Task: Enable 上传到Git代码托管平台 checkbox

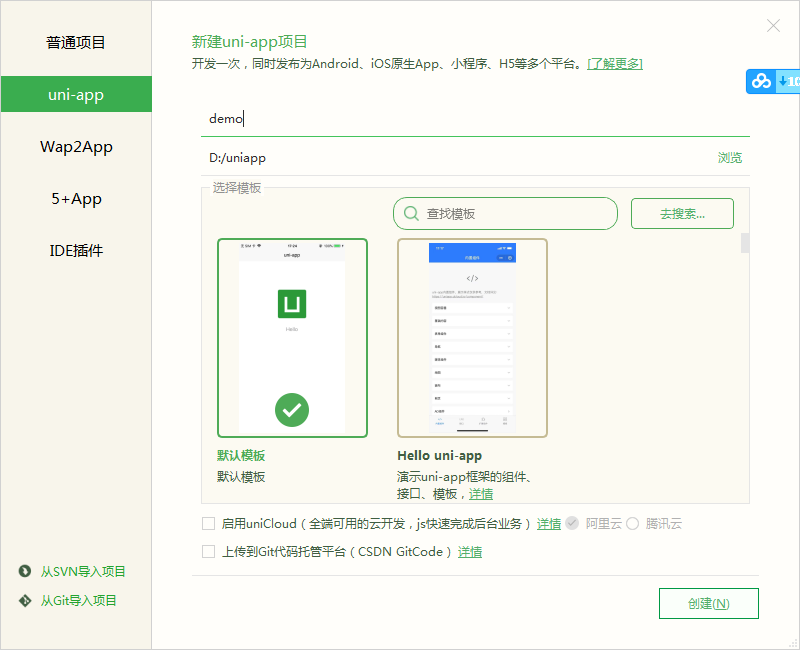Action: pyautogui.click(x=208, y=552)
